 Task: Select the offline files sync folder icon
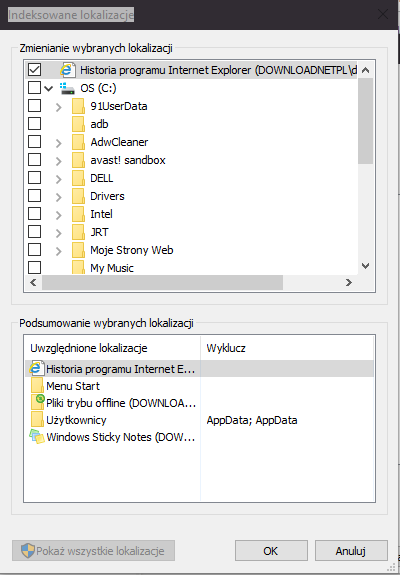37,402
